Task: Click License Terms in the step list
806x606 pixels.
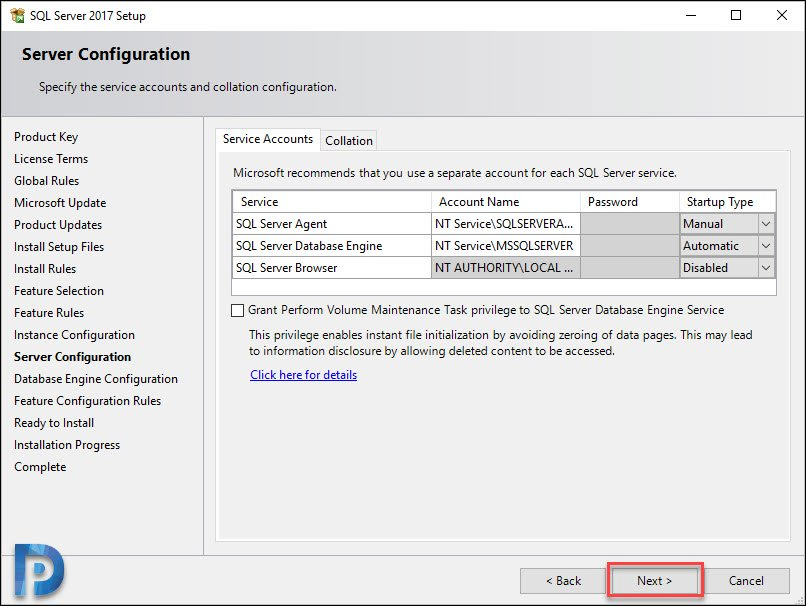Action: point(51,159)
